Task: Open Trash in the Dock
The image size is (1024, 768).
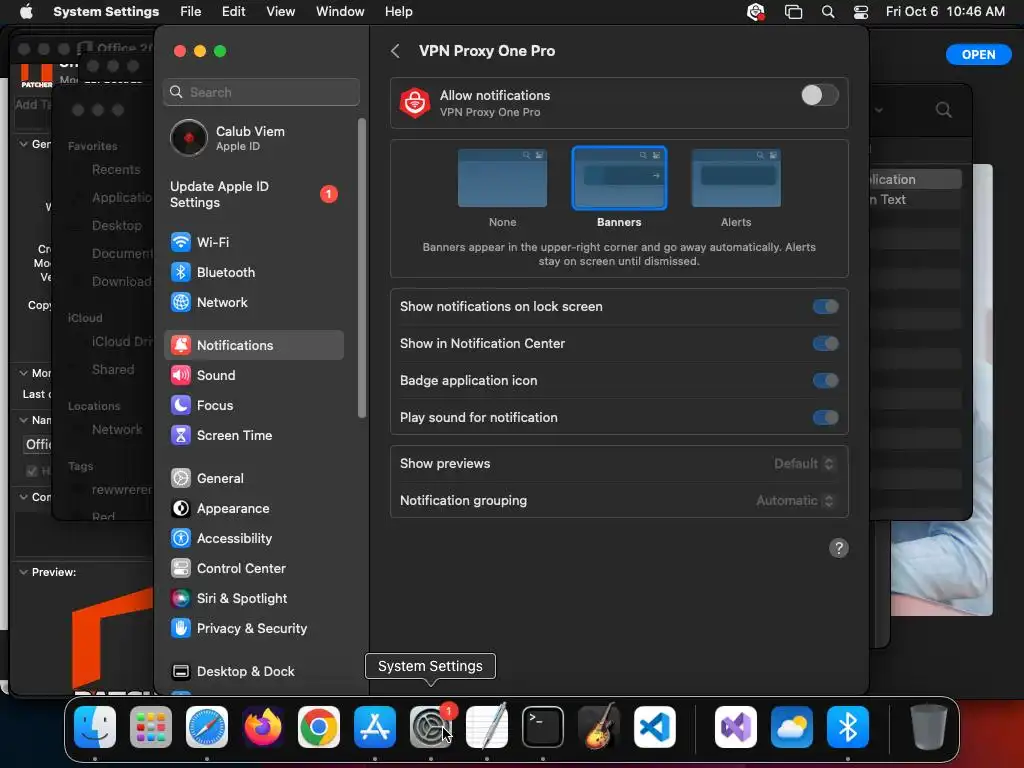Action: pyautogui.click(x=928, y=727)
